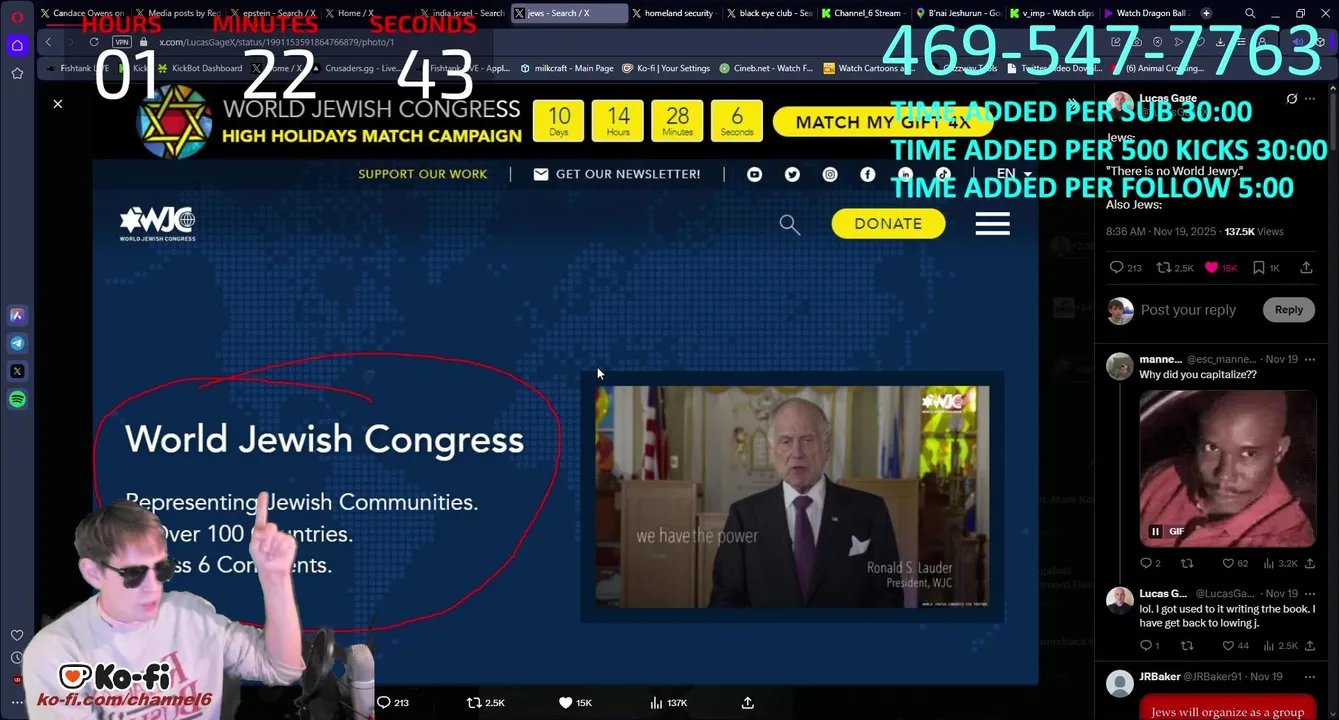Screen dimensions: 1339x720
Task: Open the 'Ko-fi | Your Settings' bookmark
Action: click(x=666, y=68)
